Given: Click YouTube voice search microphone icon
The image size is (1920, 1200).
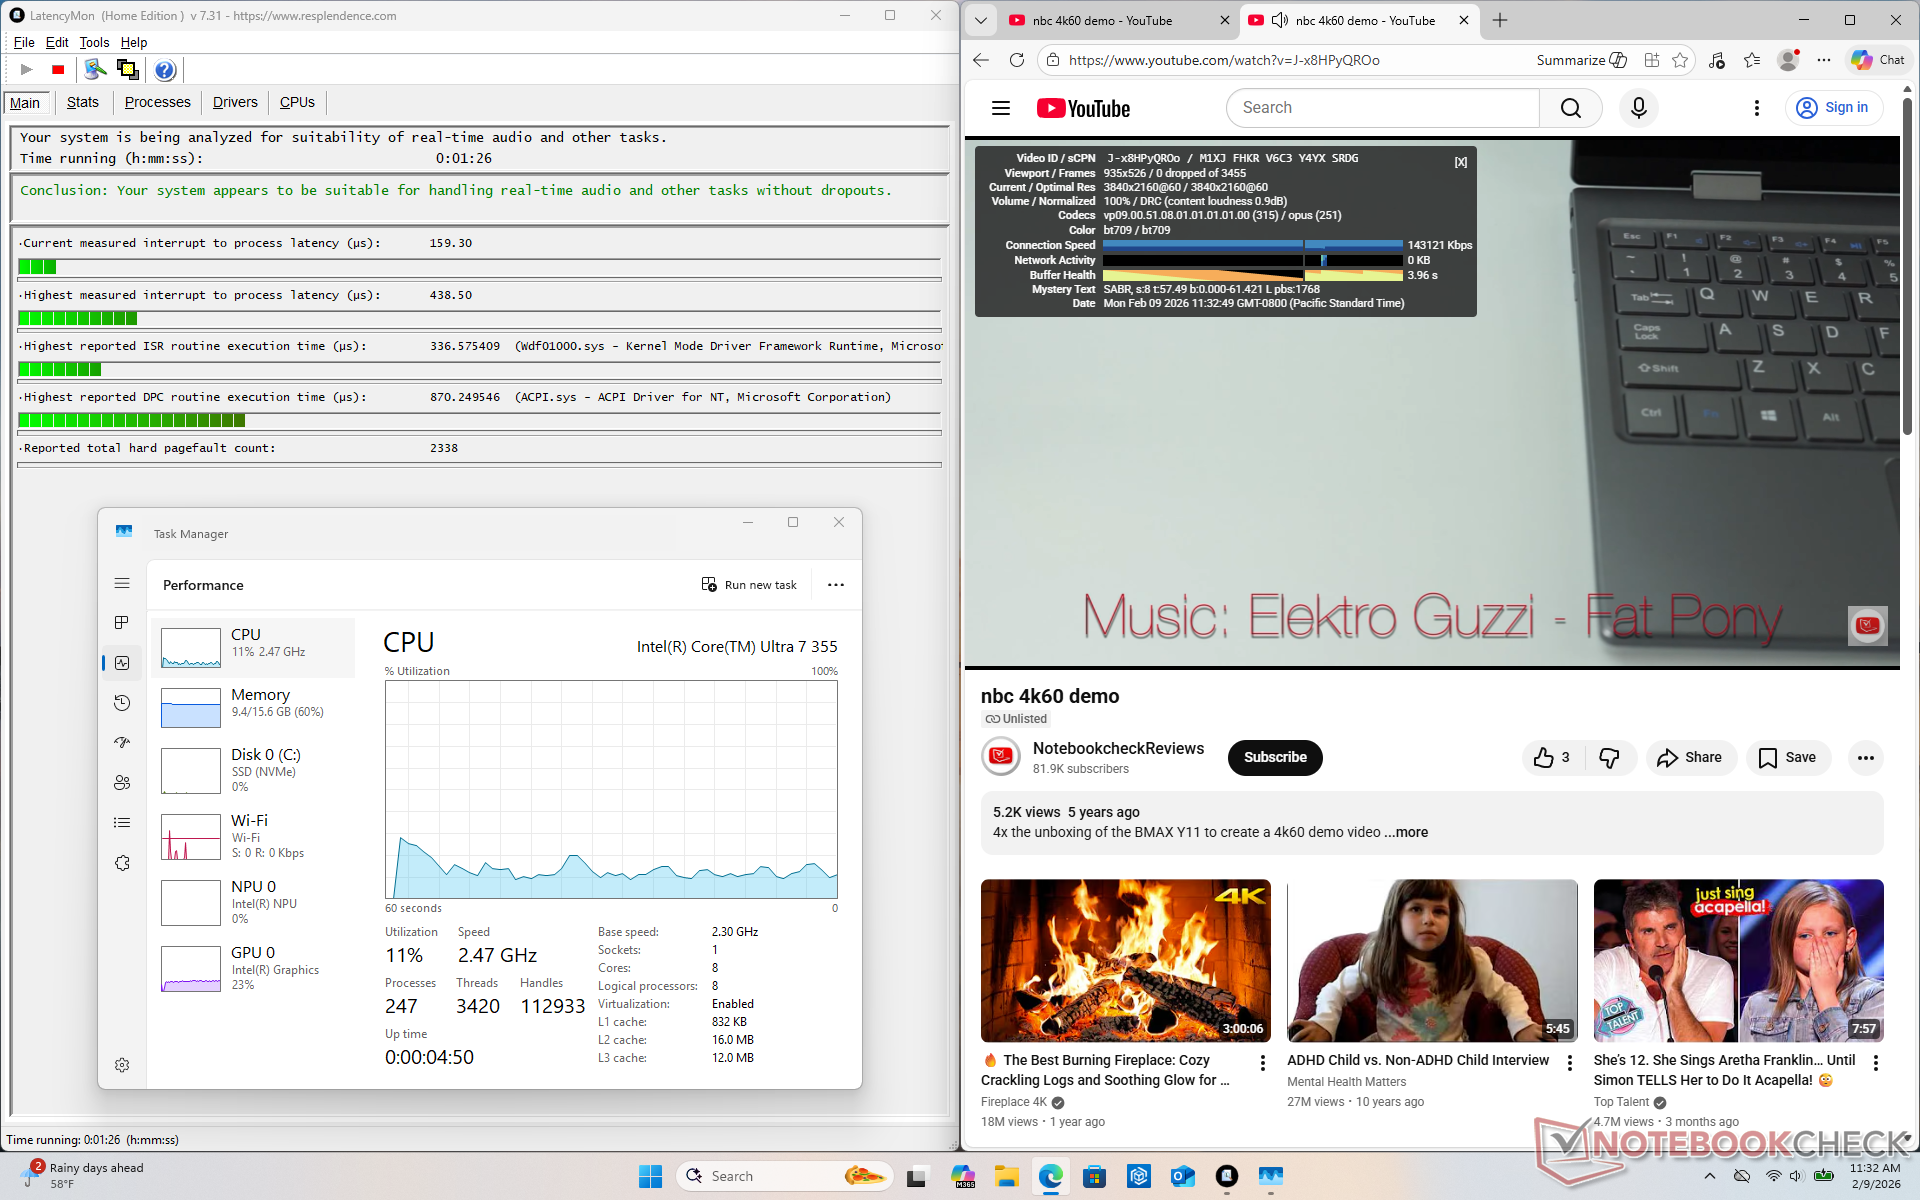Looking at the screenshot, I should point(1638,108).
